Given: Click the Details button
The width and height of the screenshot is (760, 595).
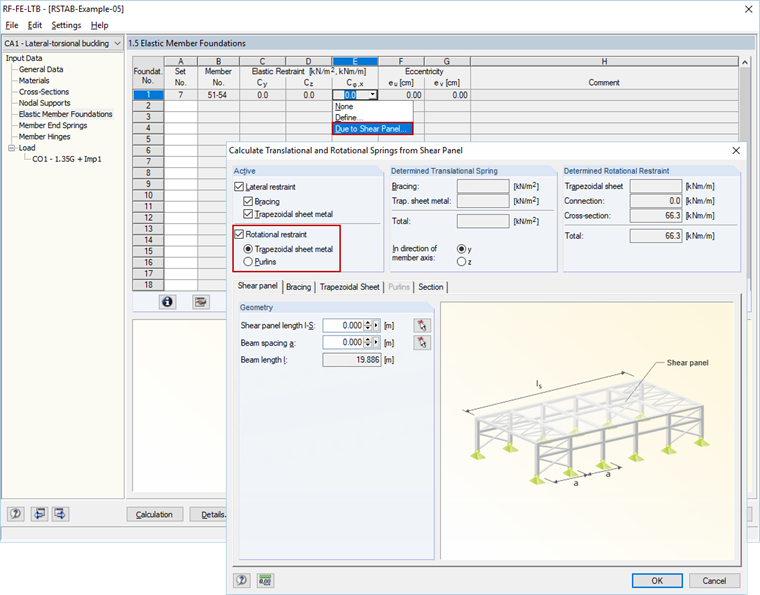Looking at the screenshot, I should [x=208, y=514].
